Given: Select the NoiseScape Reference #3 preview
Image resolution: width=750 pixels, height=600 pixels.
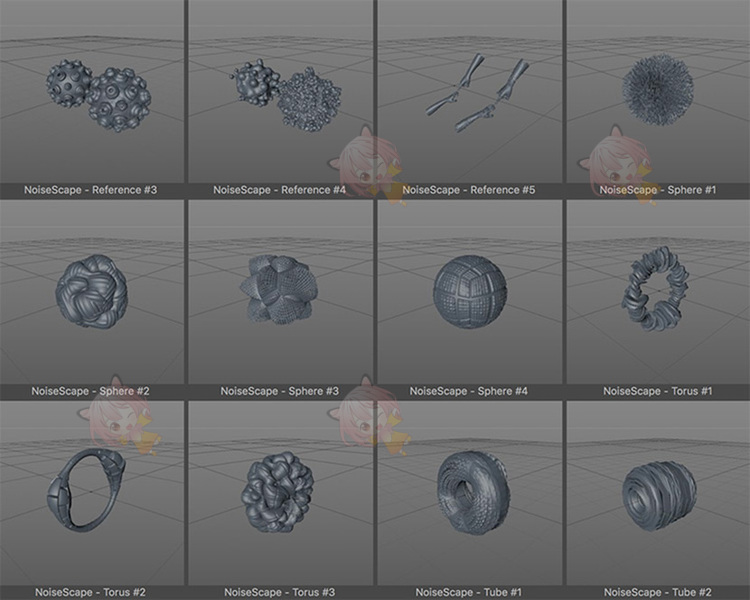Looking at the screenshot, I should pyautogui.click(x=91, y=91).
